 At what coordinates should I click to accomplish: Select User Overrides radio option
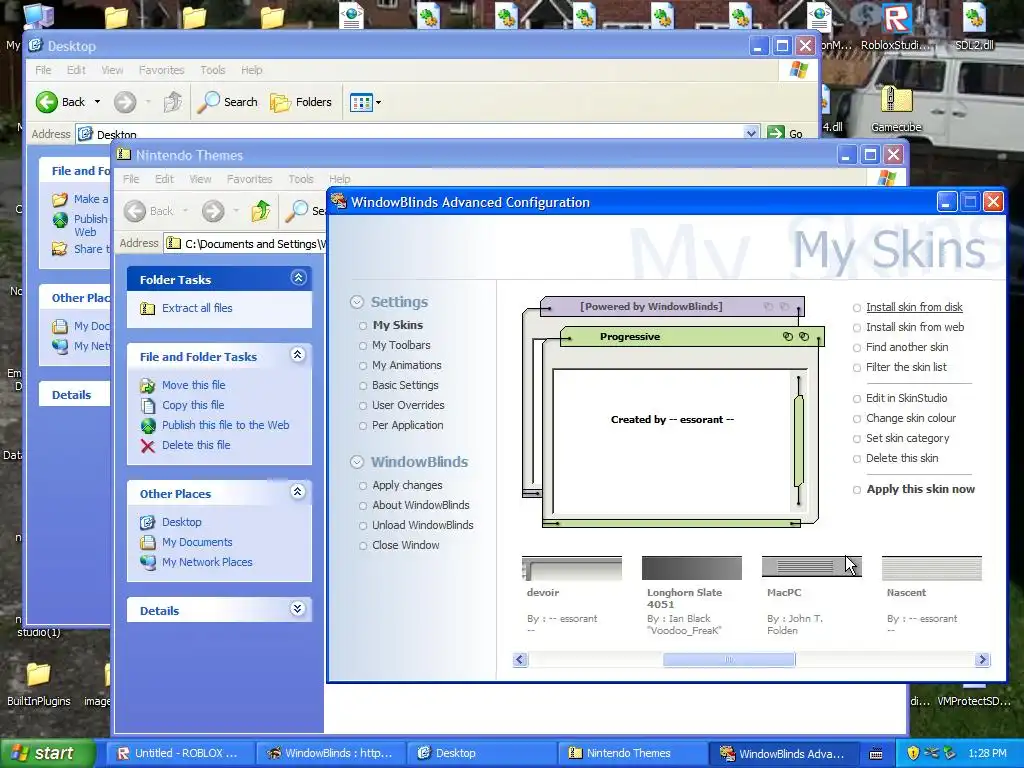point(362,406)
